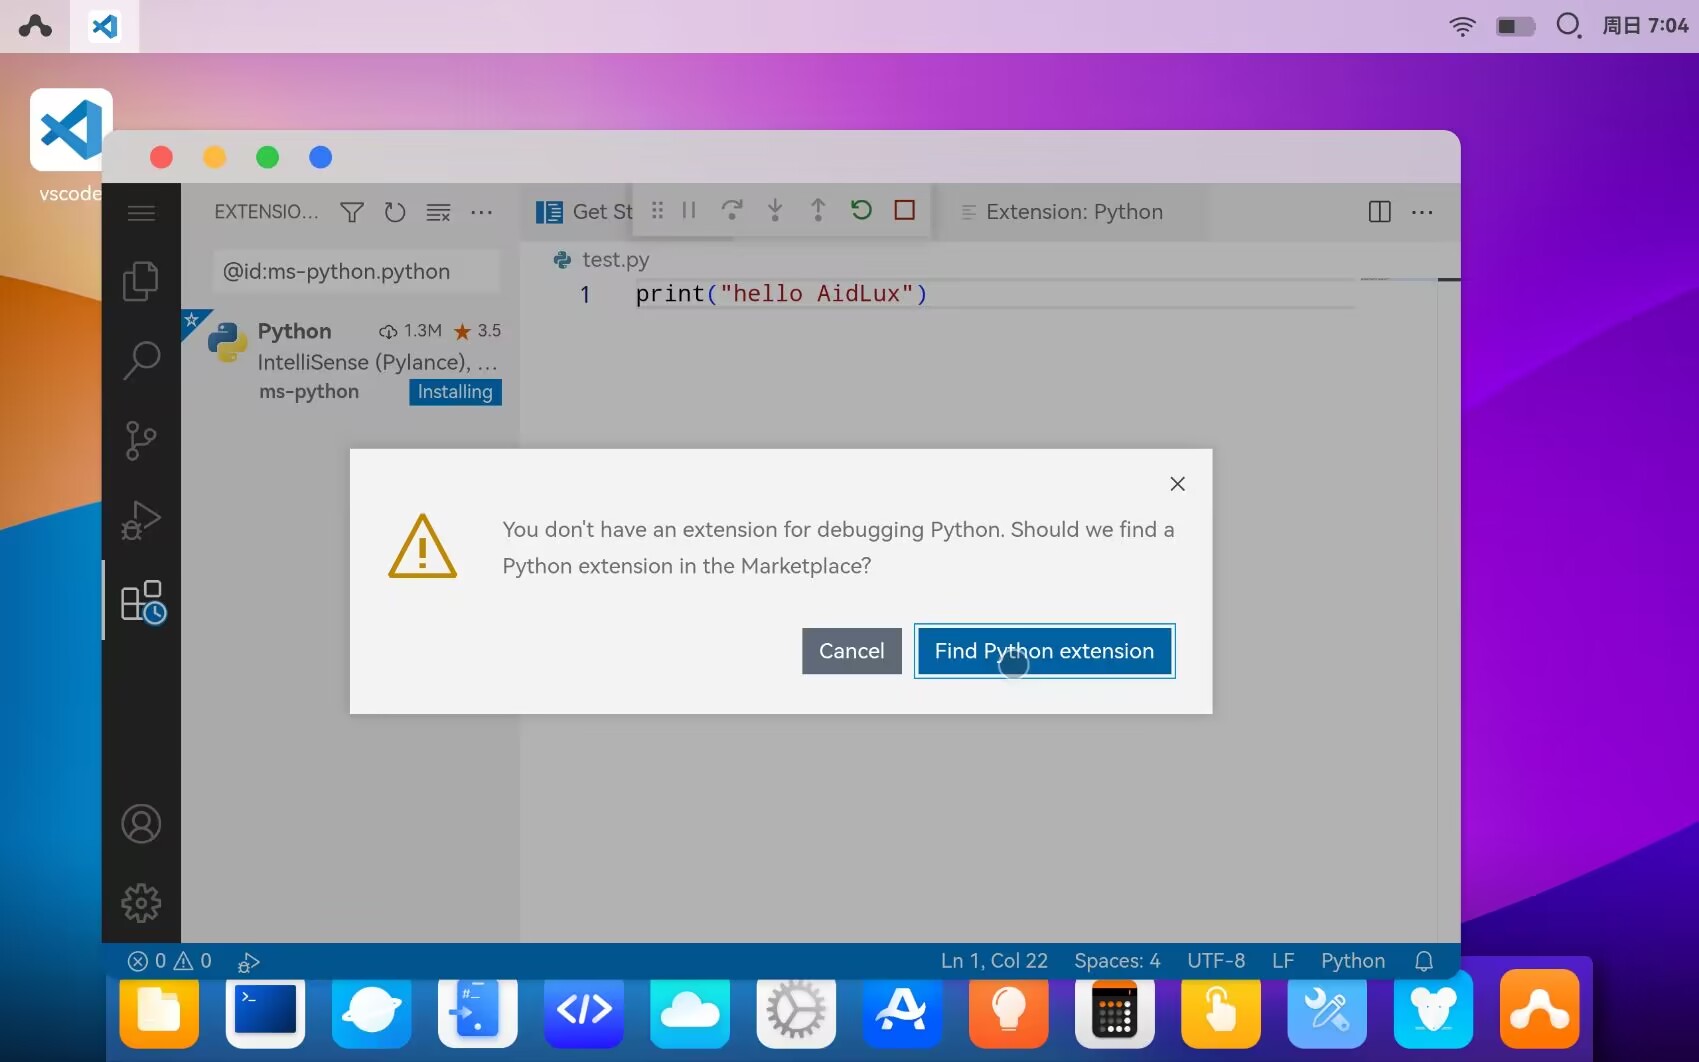Grab the debug toolbar drag handle
Image resolution: width=1699 pixels, height=1062 pixels.
tap(657, 210)
